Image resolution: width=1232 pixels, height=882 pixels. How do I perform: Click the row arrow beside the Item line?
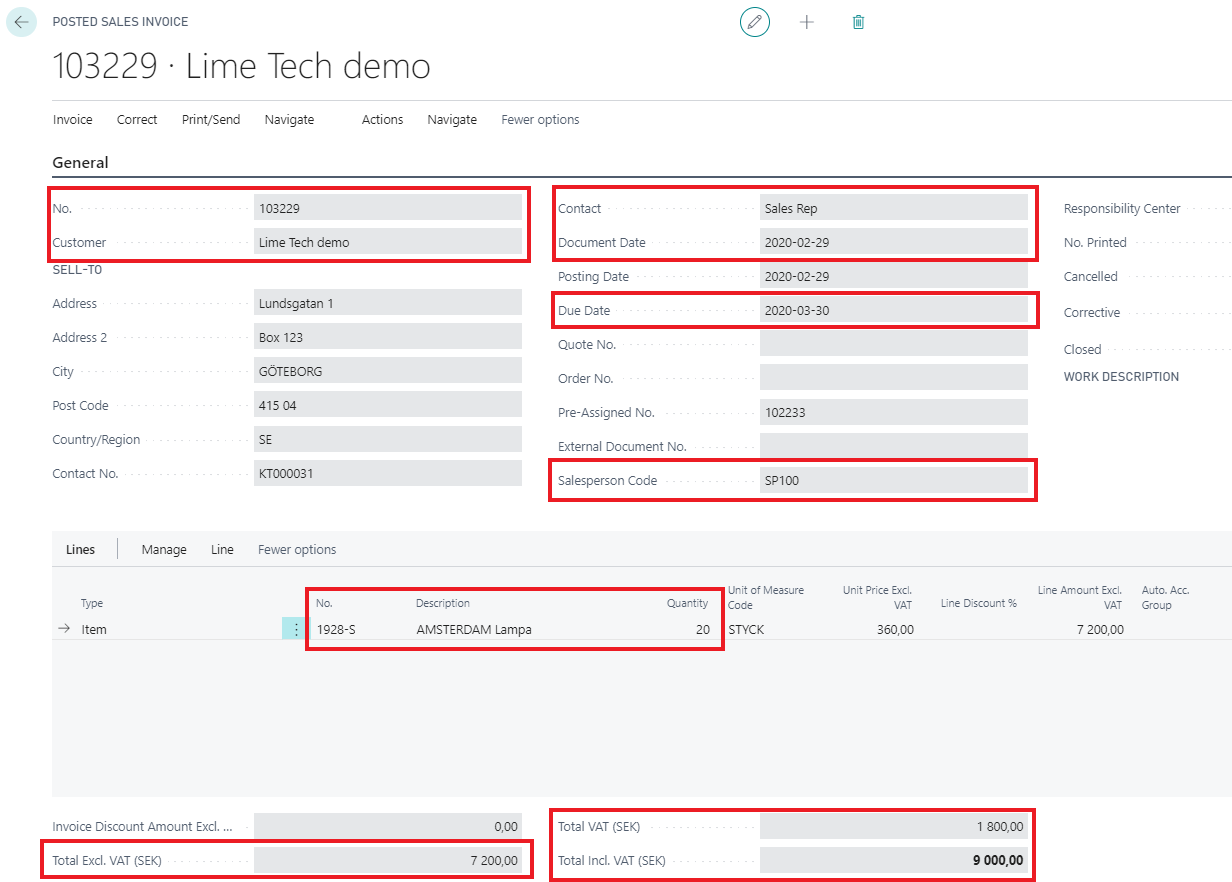pyautogui.click(x=64, y=629)
